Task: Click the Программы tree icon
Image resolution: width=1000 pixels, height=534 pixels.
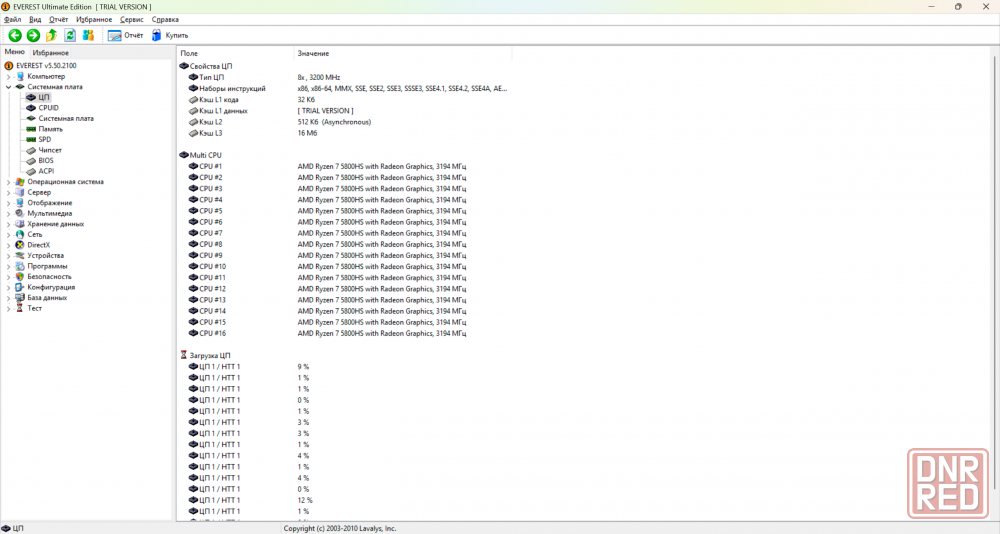Action: pos(20,266)
